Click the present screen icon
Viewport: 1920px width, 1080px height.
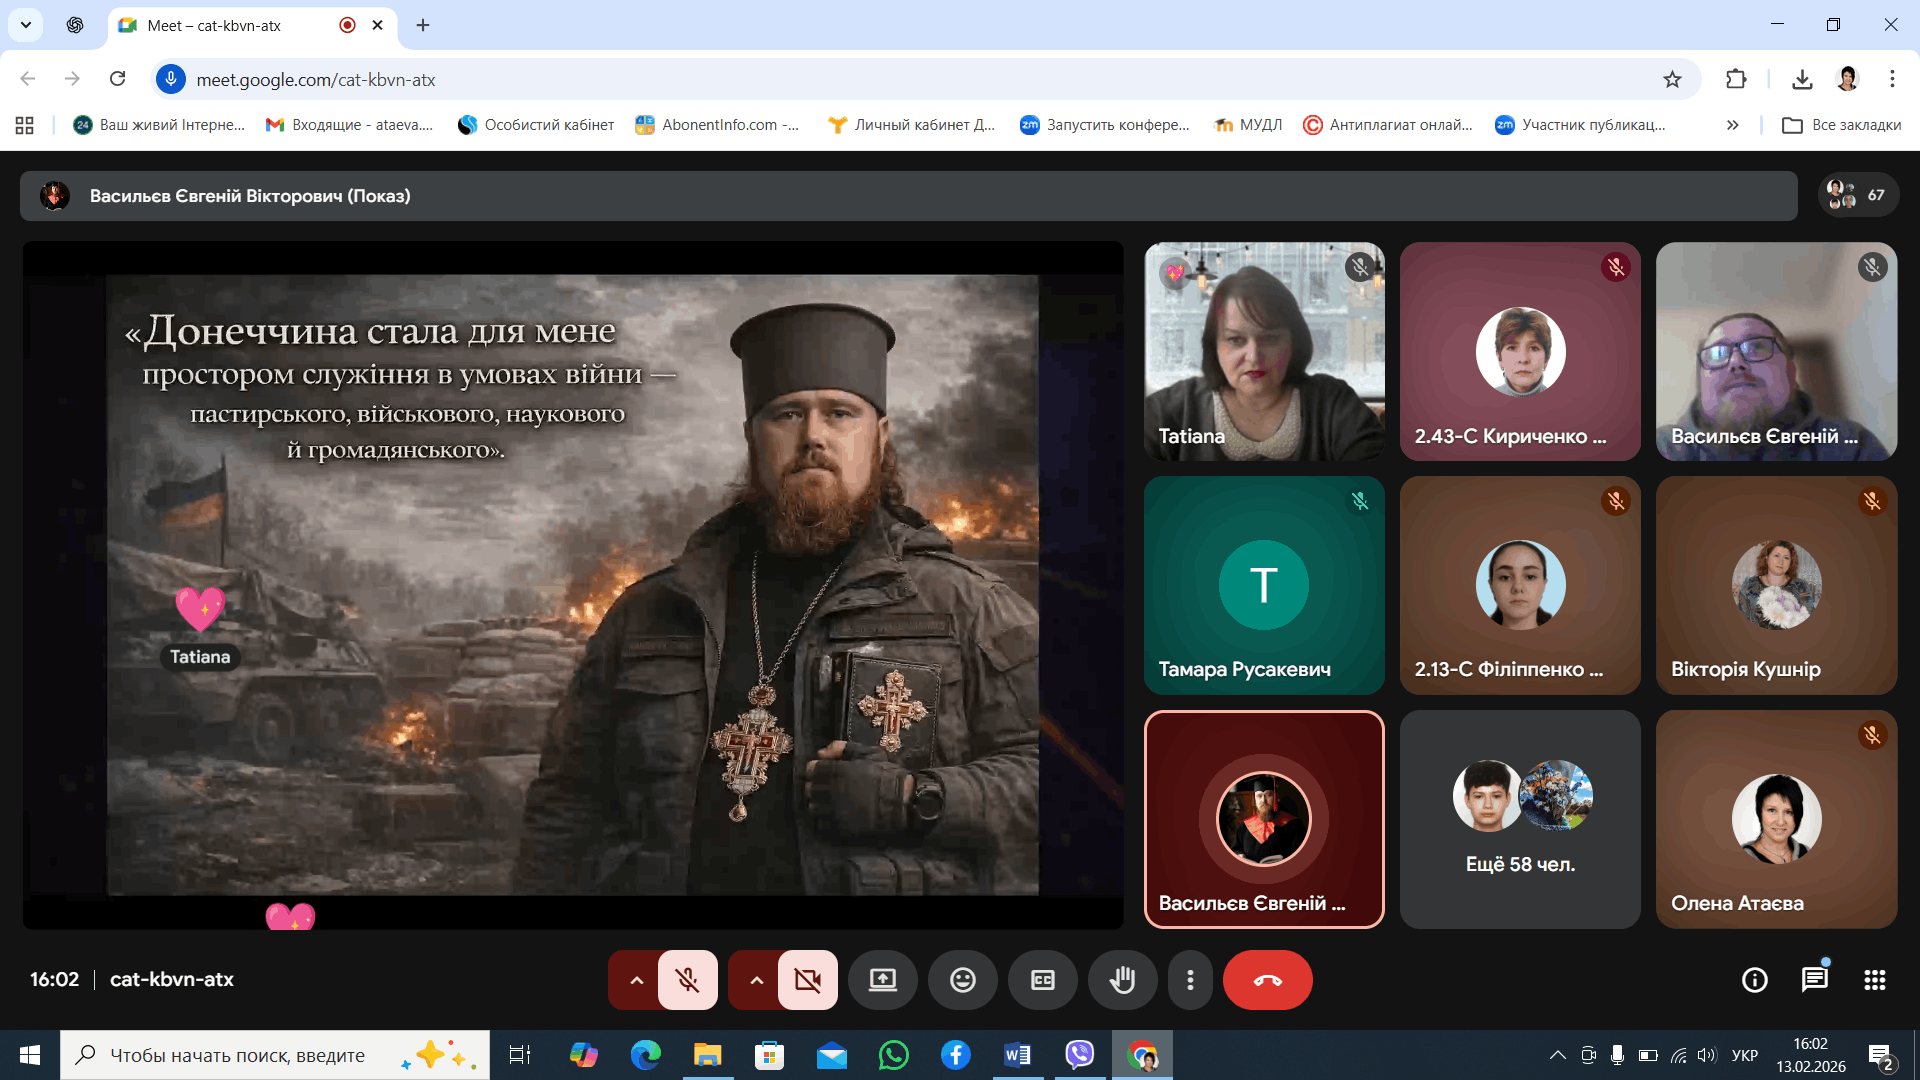[x=882, y=980]
